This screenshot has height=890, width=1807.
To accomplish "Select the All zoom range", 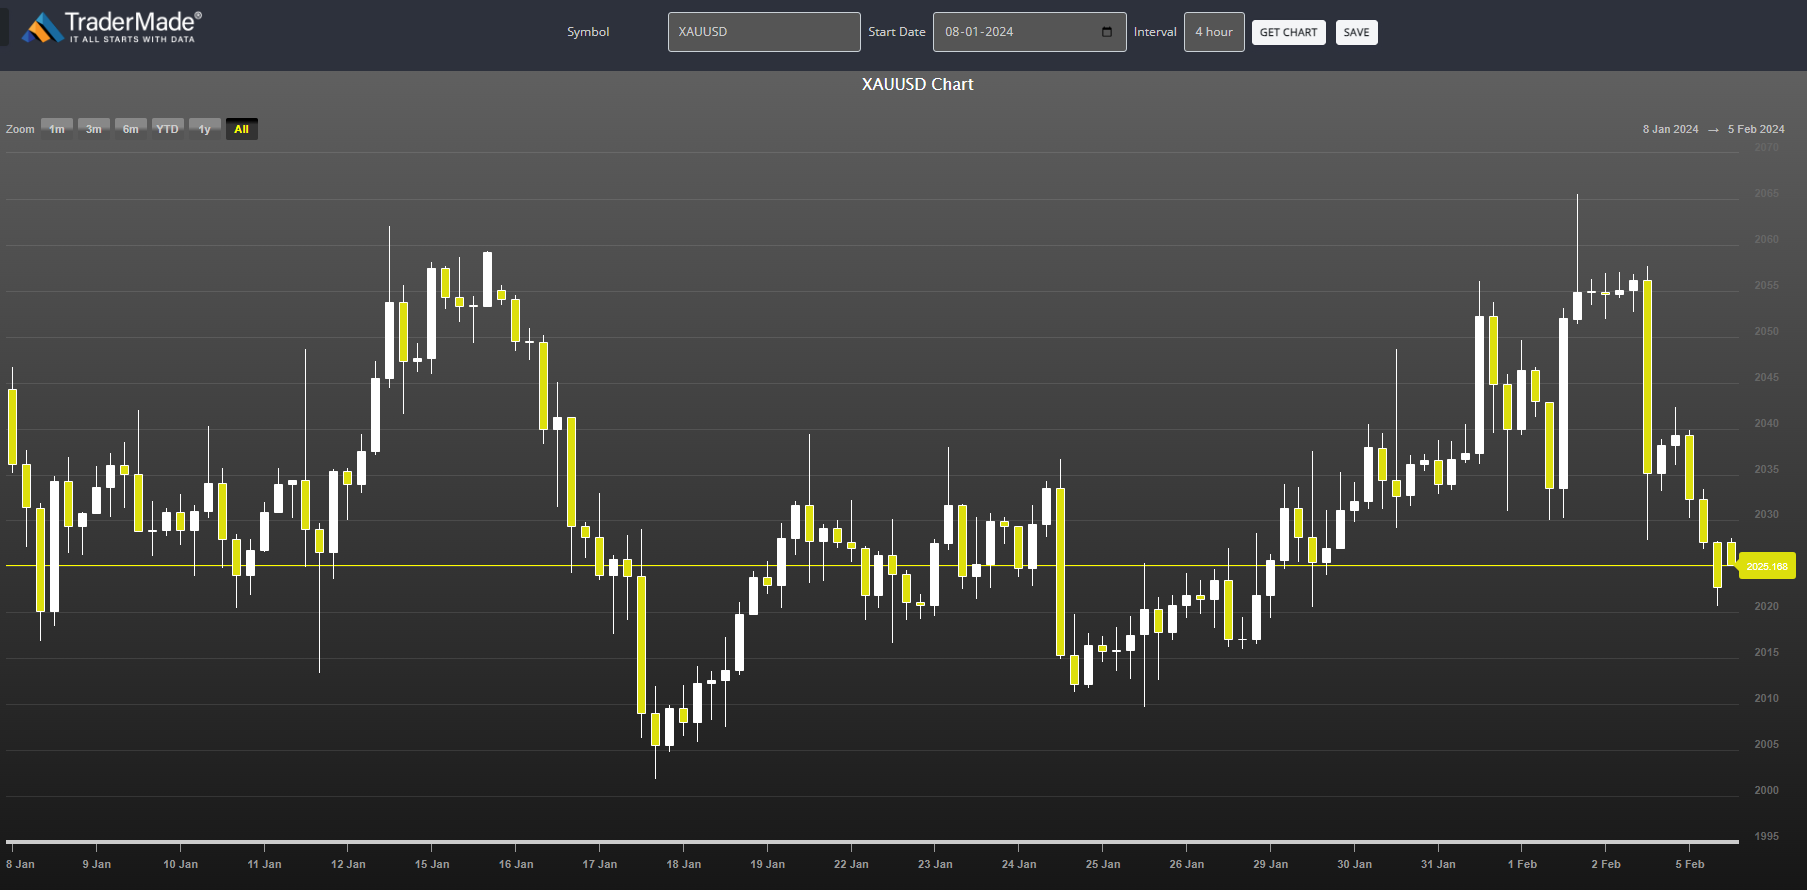I will click(241, 129).
